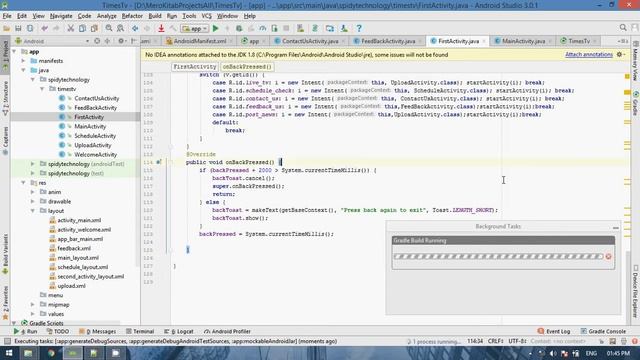The height and width of the screenshot is (360, 640).
Task: Click the Attach annotations link
Action: [589, 54]
